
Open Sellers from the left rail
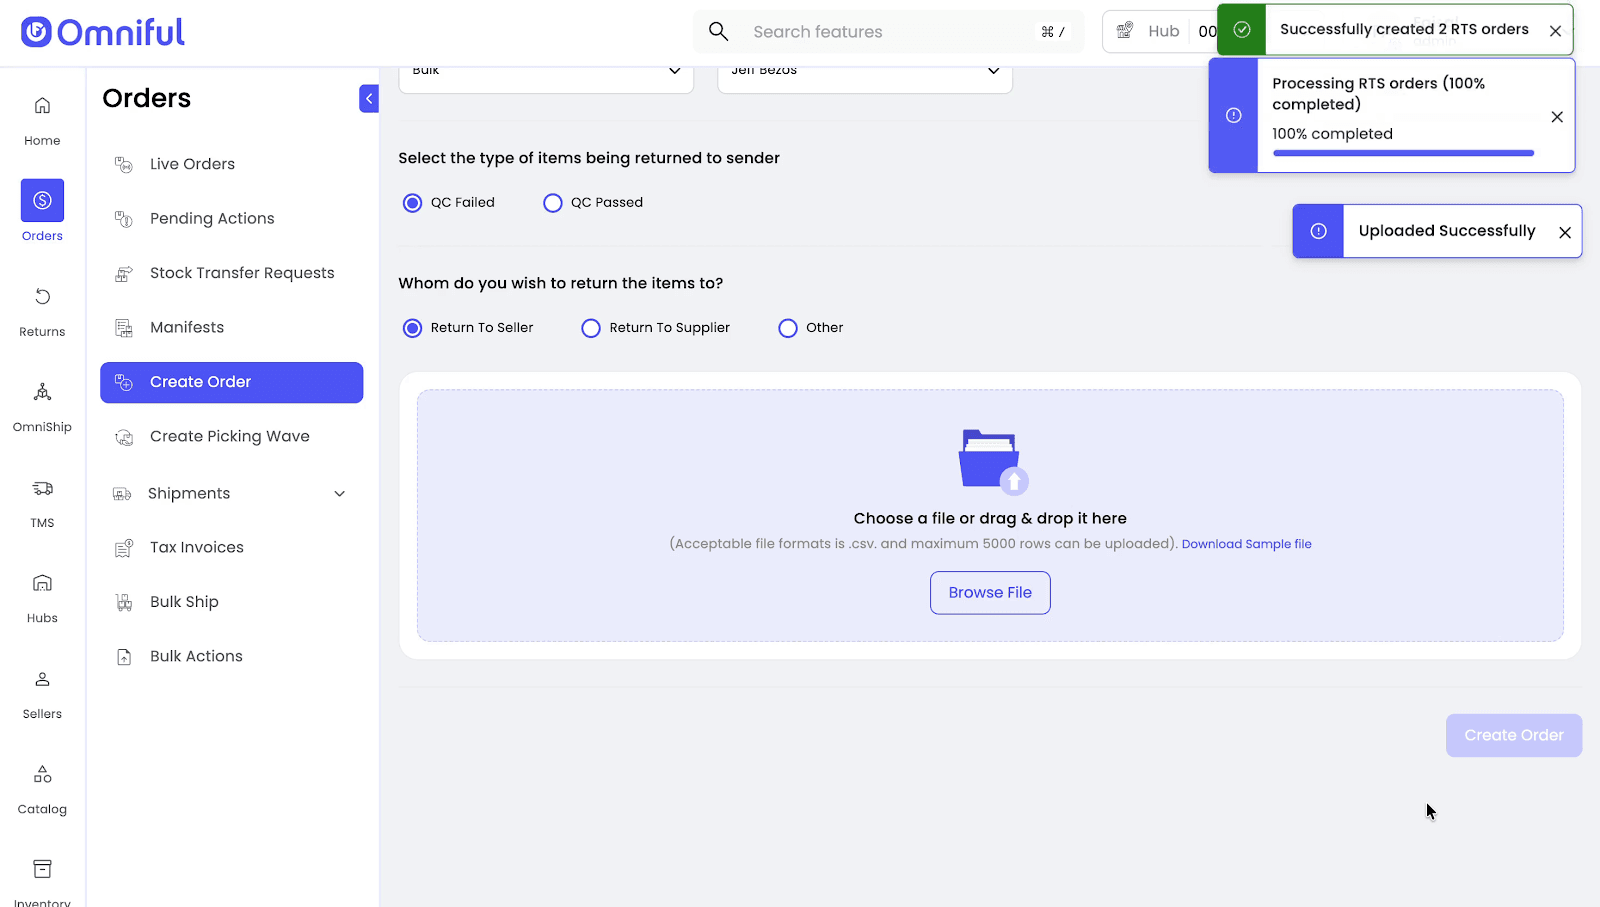click(x=42, y=679)
